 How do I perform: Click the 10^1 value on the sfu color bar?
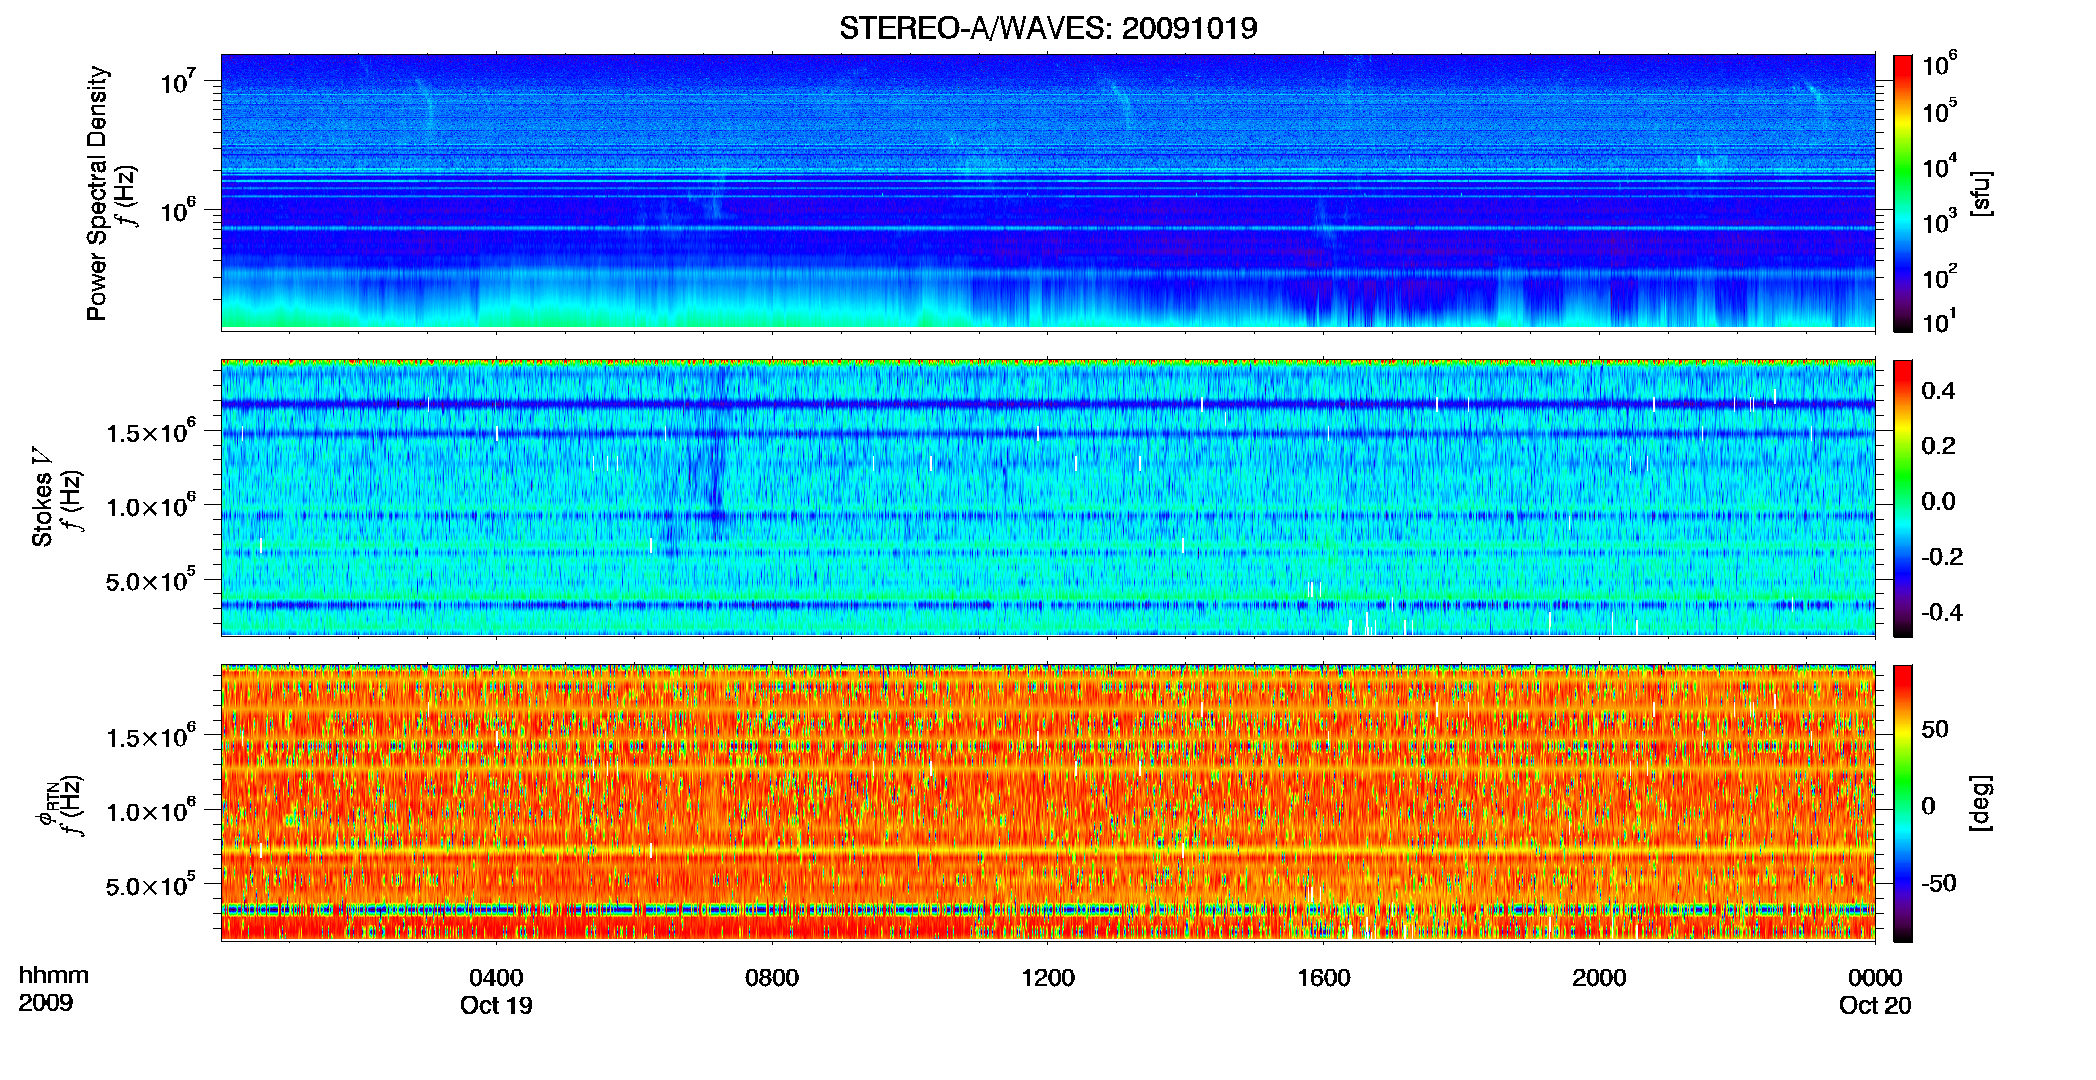click(1939, 322)
